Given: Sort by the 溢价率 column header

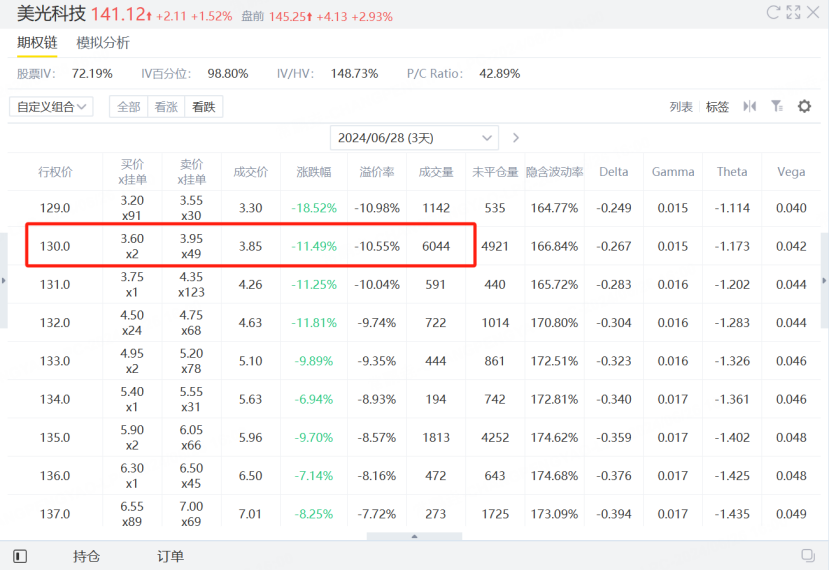Looking at the screenshot, I should pos(377,172).
